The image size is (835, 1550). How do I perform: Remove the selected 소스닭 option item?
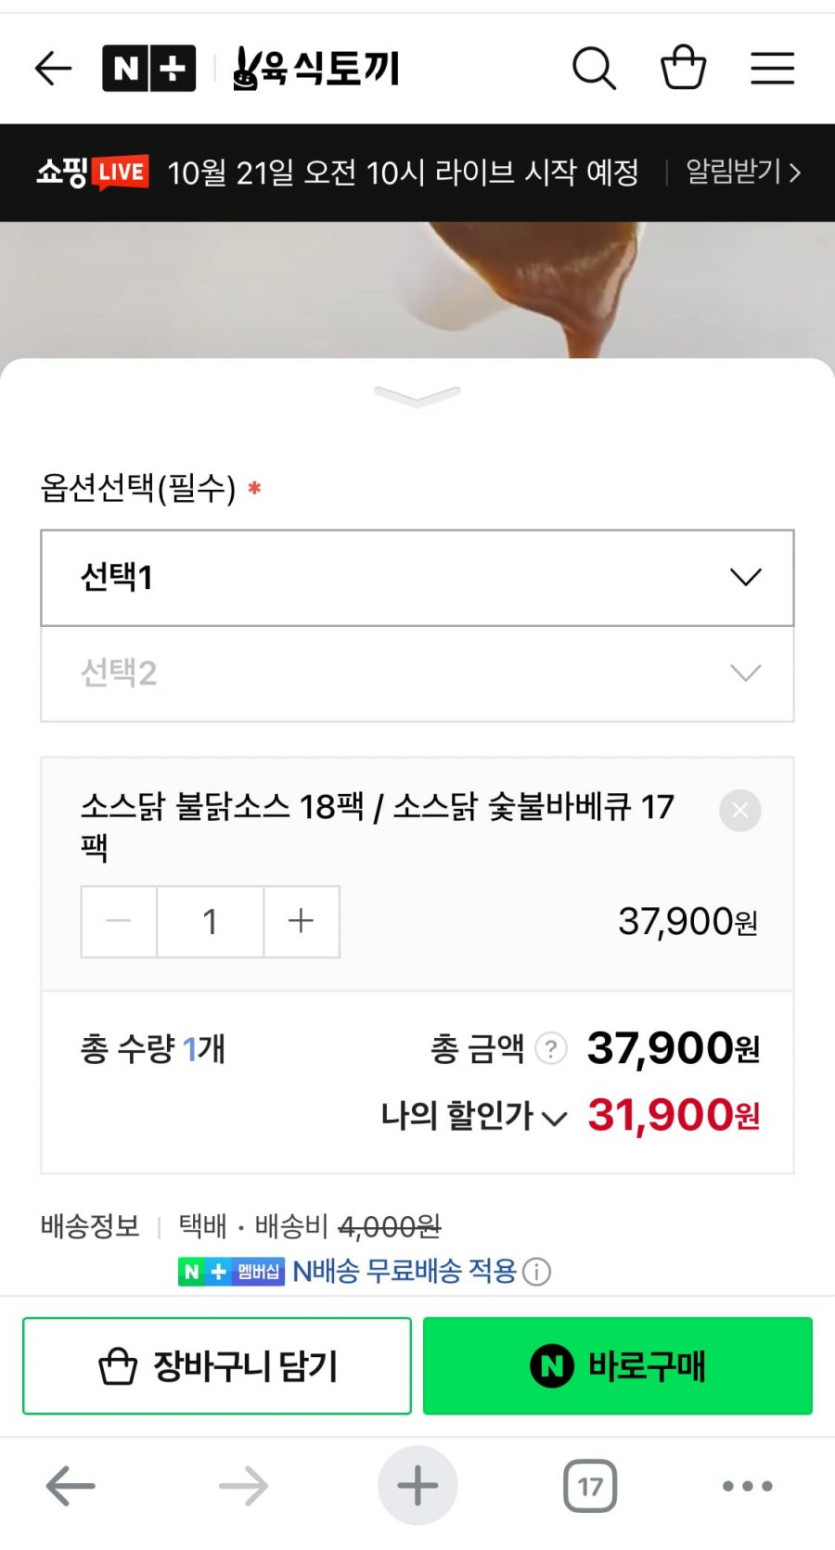tap(740, 810)
